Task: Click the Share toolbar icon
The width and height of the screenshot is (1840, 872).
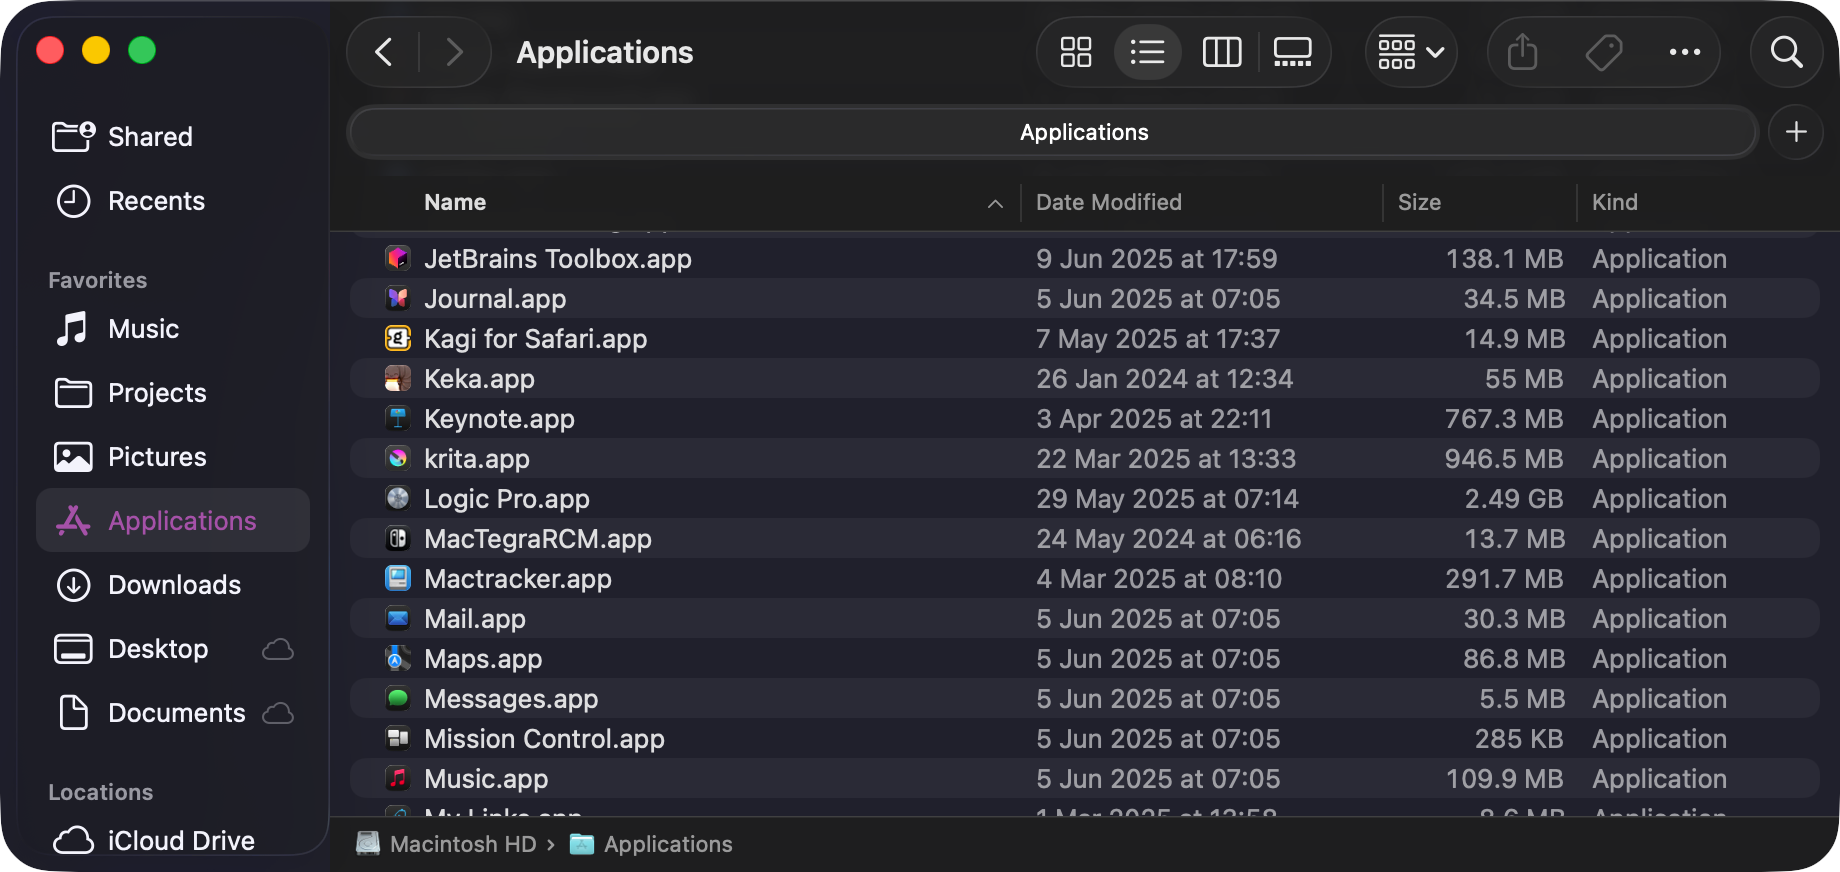Action: point(1522,52)
